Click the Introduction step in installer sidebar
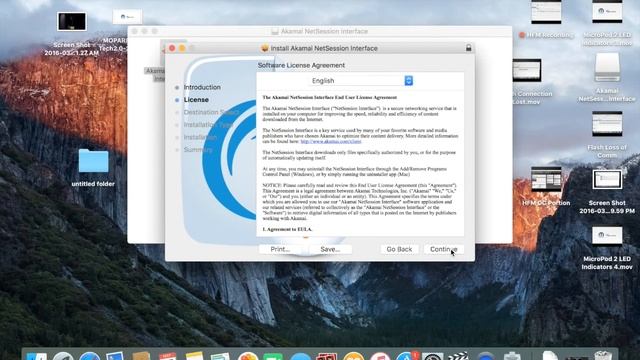The image size is (640, 360). [202, 87]
